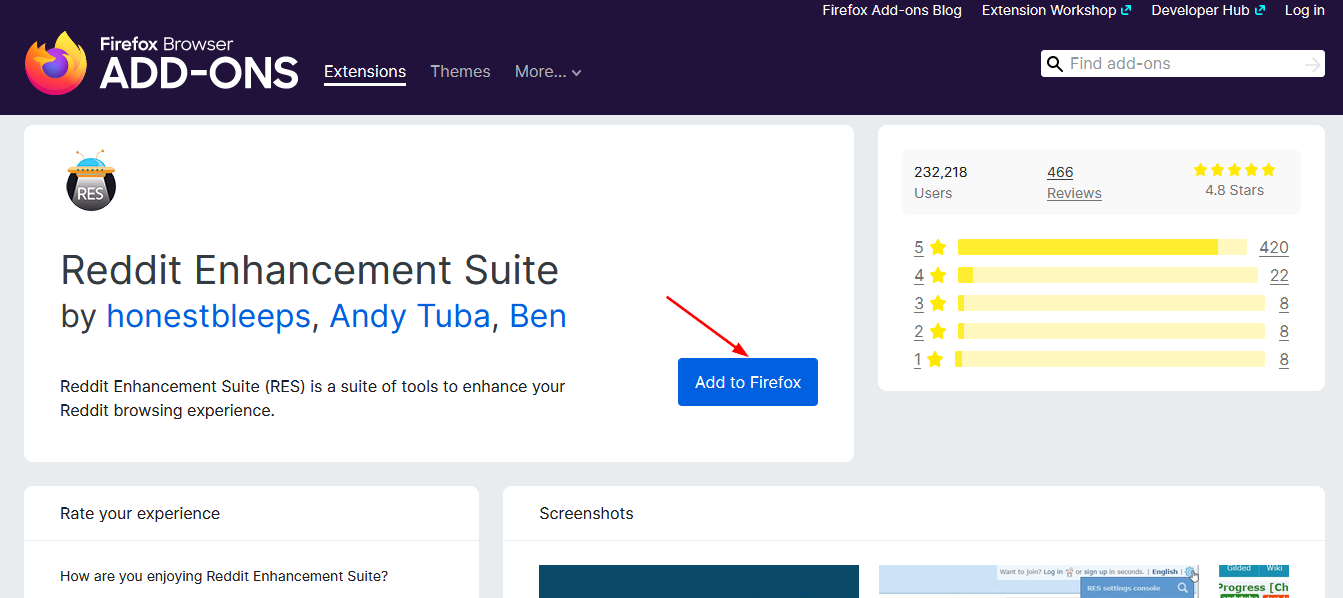Click the Log in link
Image resolution: width=1343 pixels, height=598 pixels.
[x=1305, y=10]
